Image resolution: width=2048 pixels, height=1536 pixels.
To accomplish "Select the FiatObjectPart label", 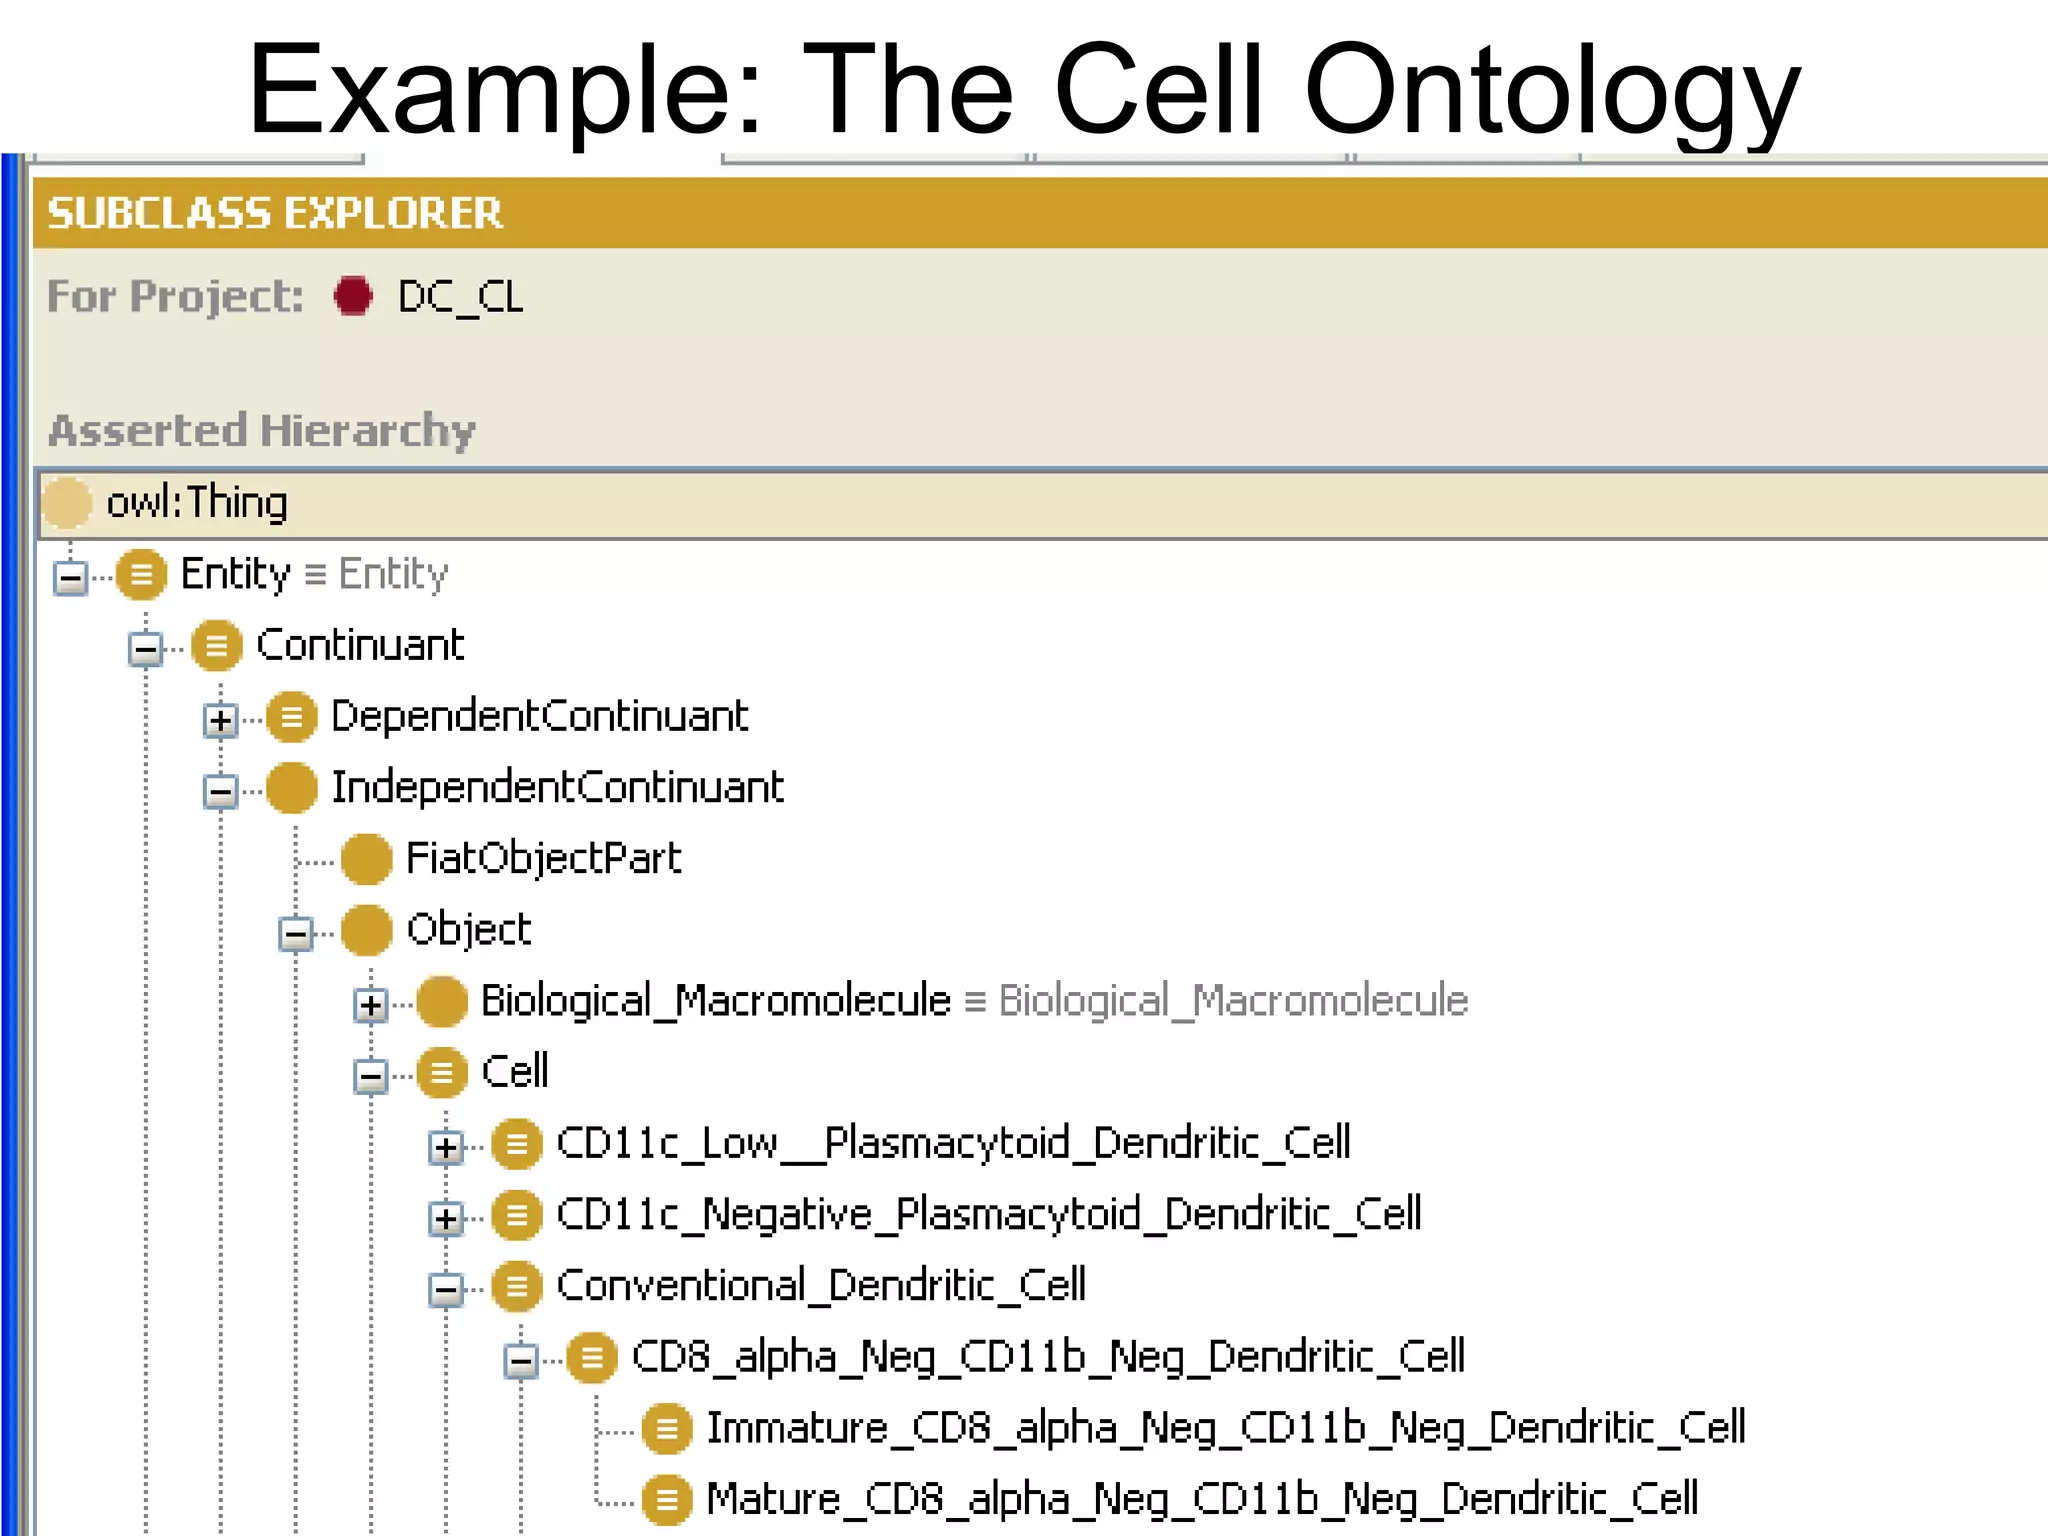I will (x=544, y=859).
